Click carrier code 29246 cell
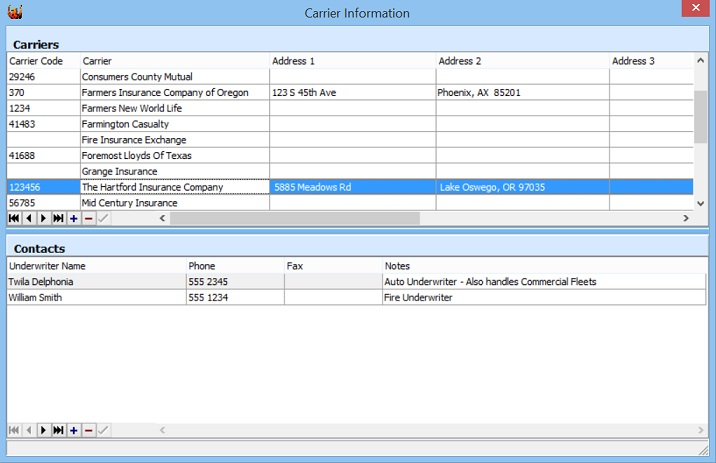Viewport: 716px width, 463px height. pyautogui.click(x=43, y=77)
